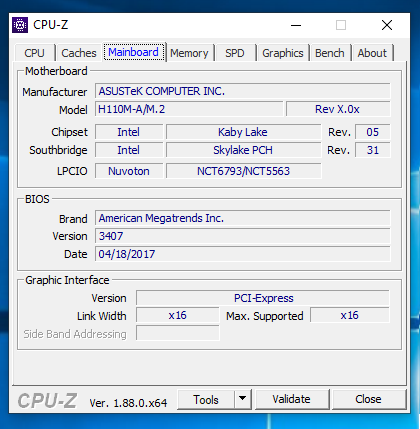
Task: Select the Memory tab
Action: [189, 53]
